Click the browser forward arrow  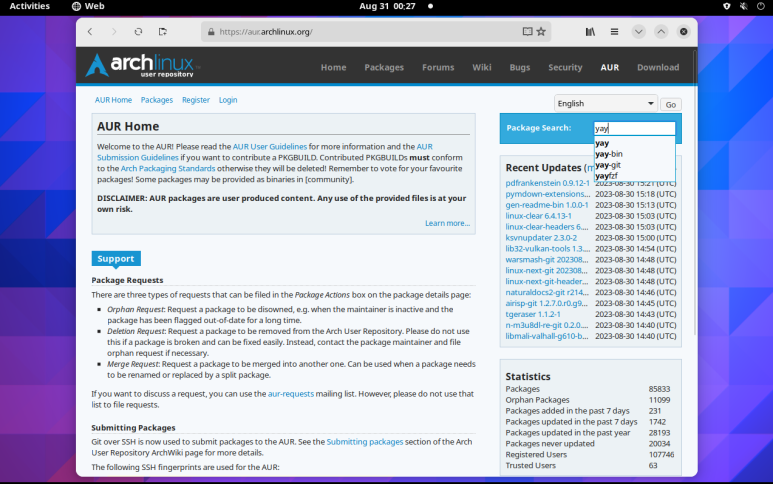114,32
